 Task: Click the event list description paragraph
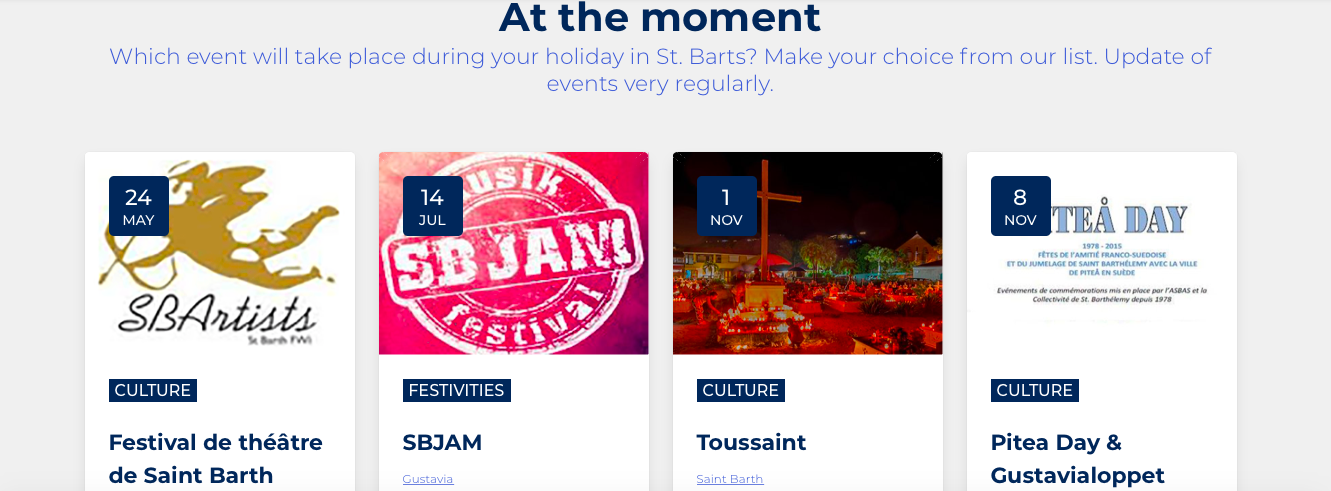pos(660,70)
